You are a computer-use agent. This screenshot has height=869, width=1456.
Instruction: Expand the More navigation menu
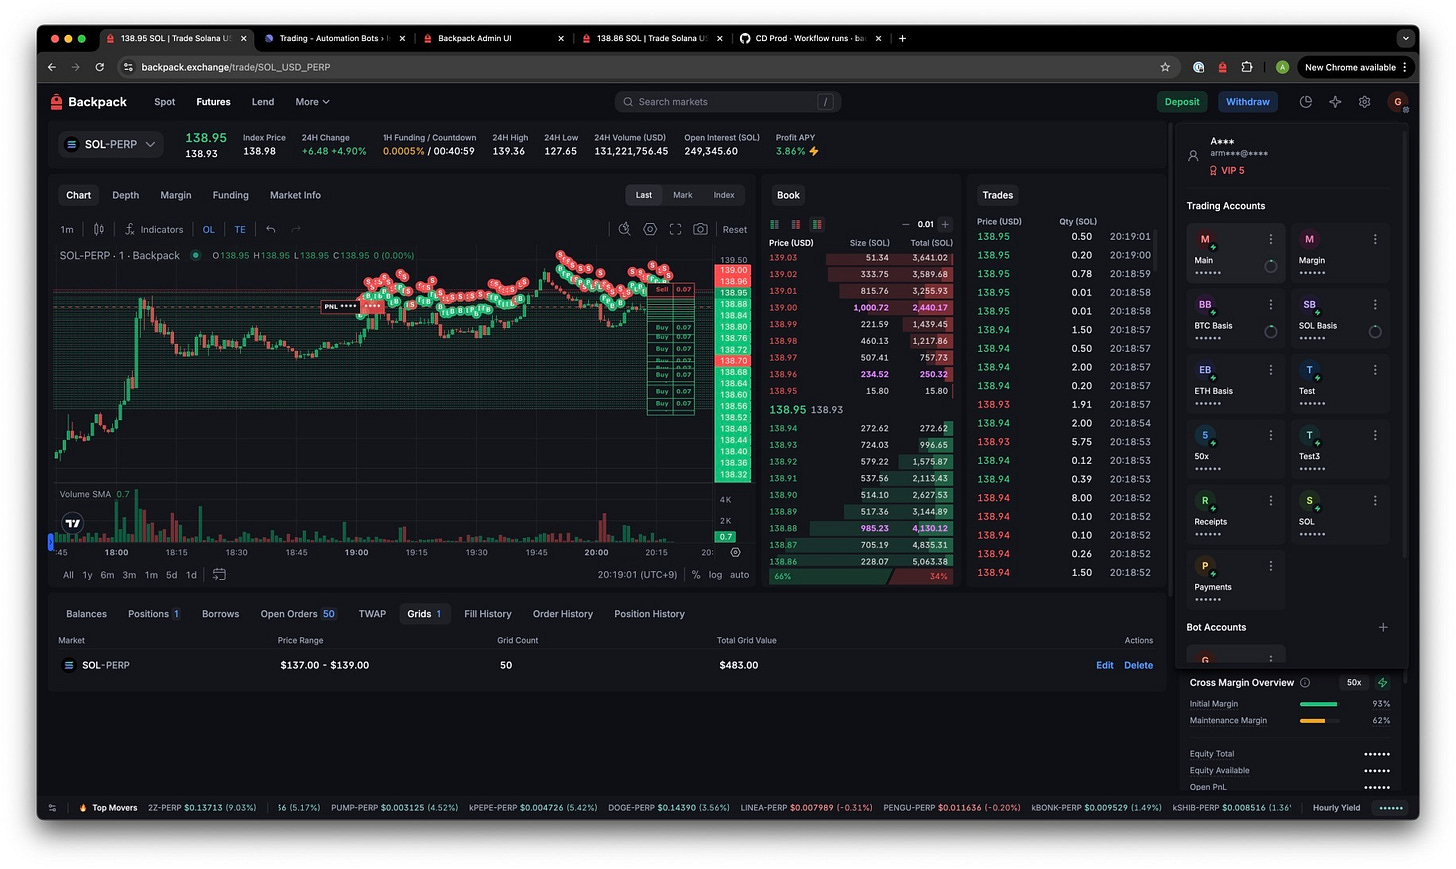point(312,102)
